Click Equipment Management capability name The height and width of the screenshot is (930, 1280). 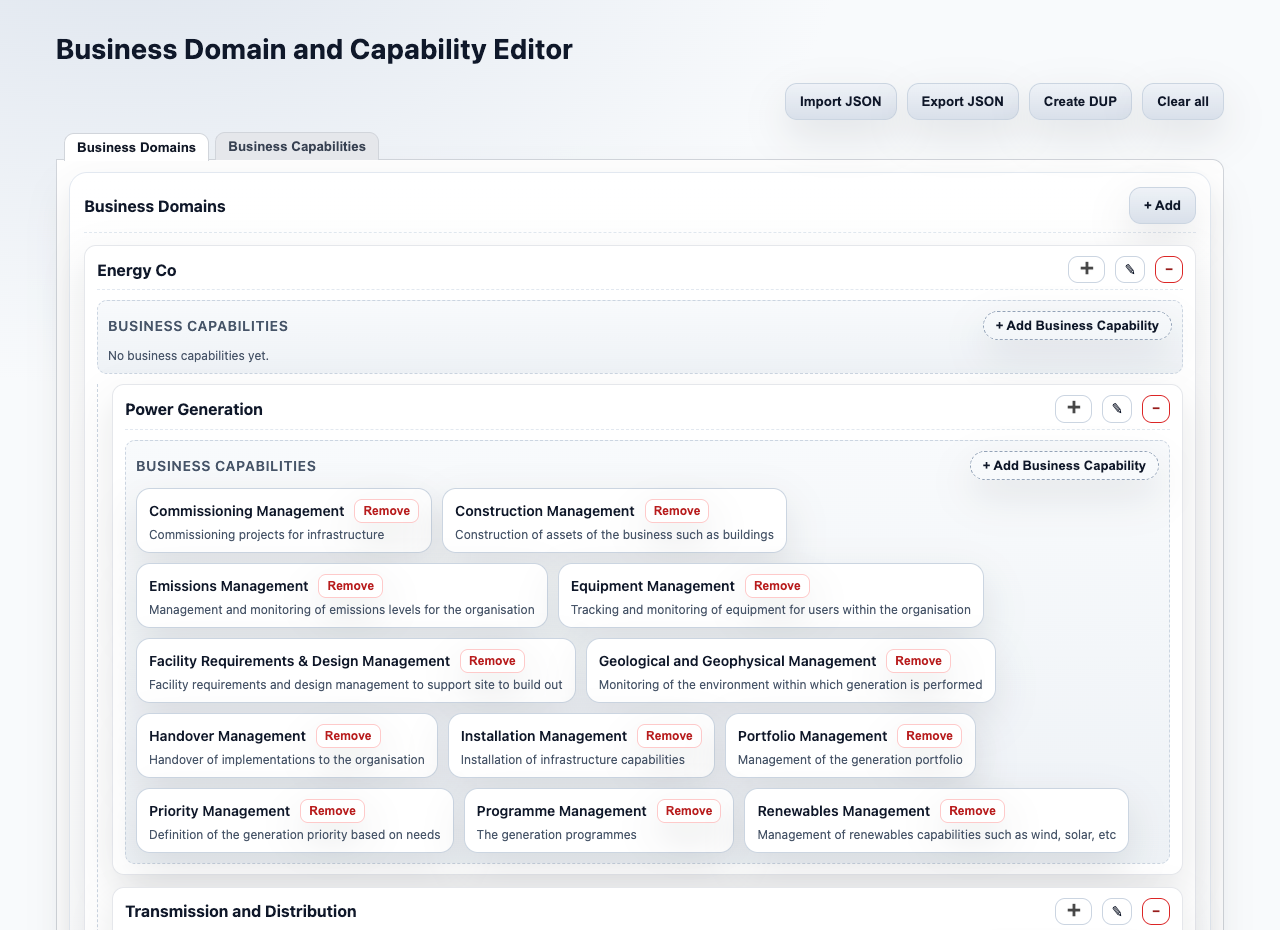[x=653, y=586]
